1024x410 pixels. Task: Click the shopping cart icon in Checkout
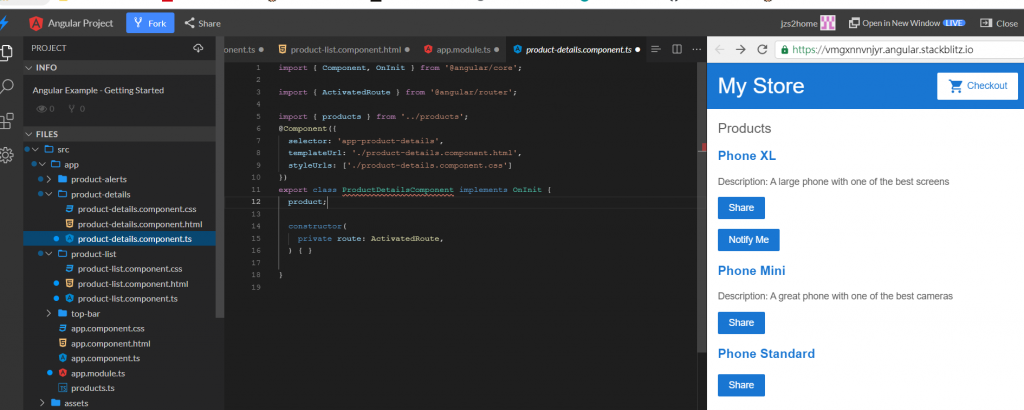(955, 86)
